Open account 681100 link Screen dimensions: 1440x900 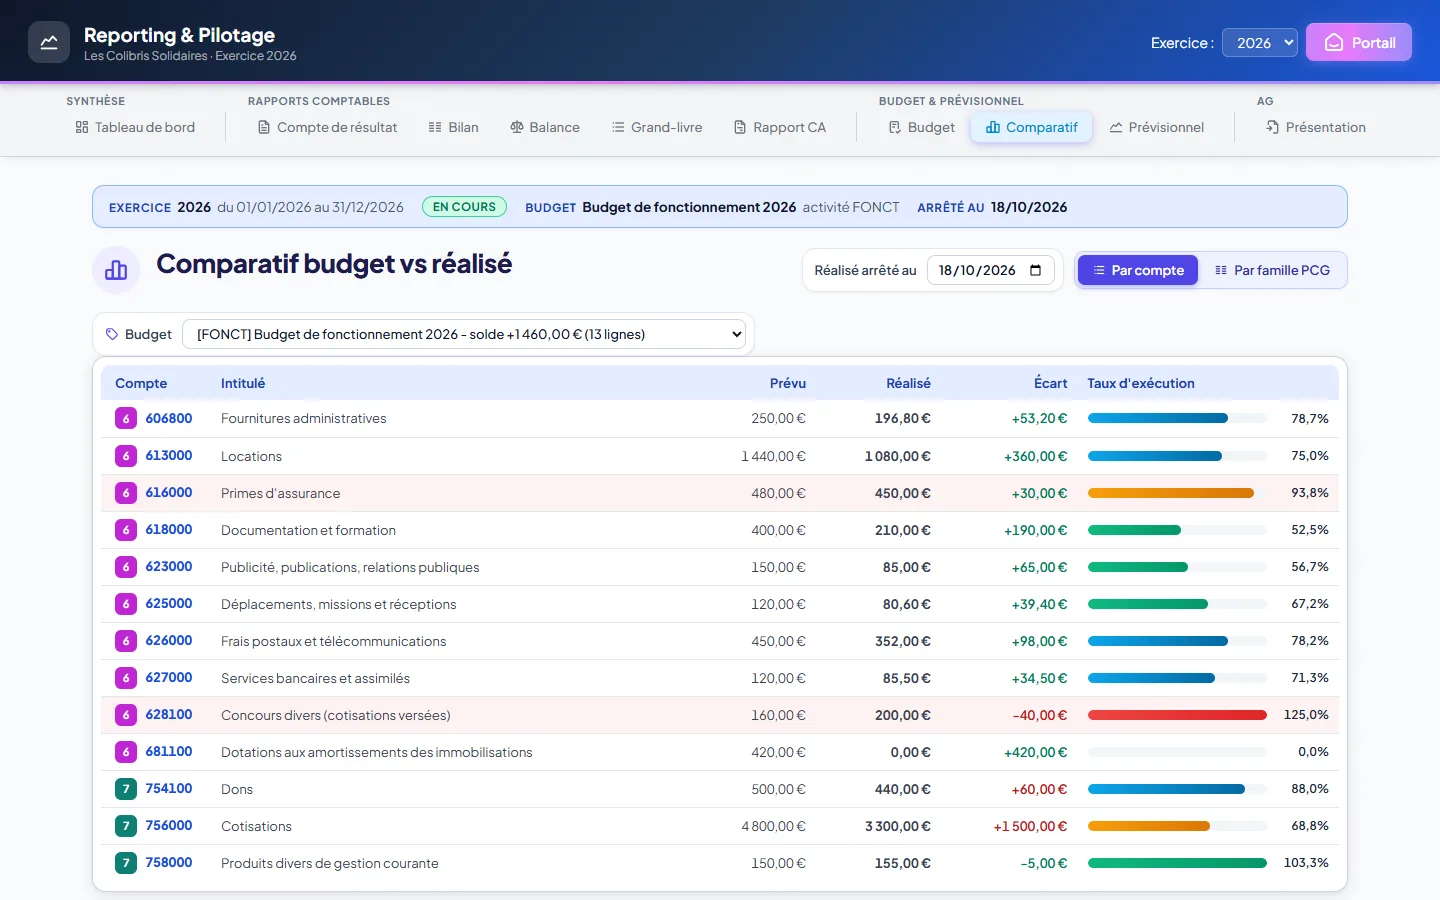[169, 752]
